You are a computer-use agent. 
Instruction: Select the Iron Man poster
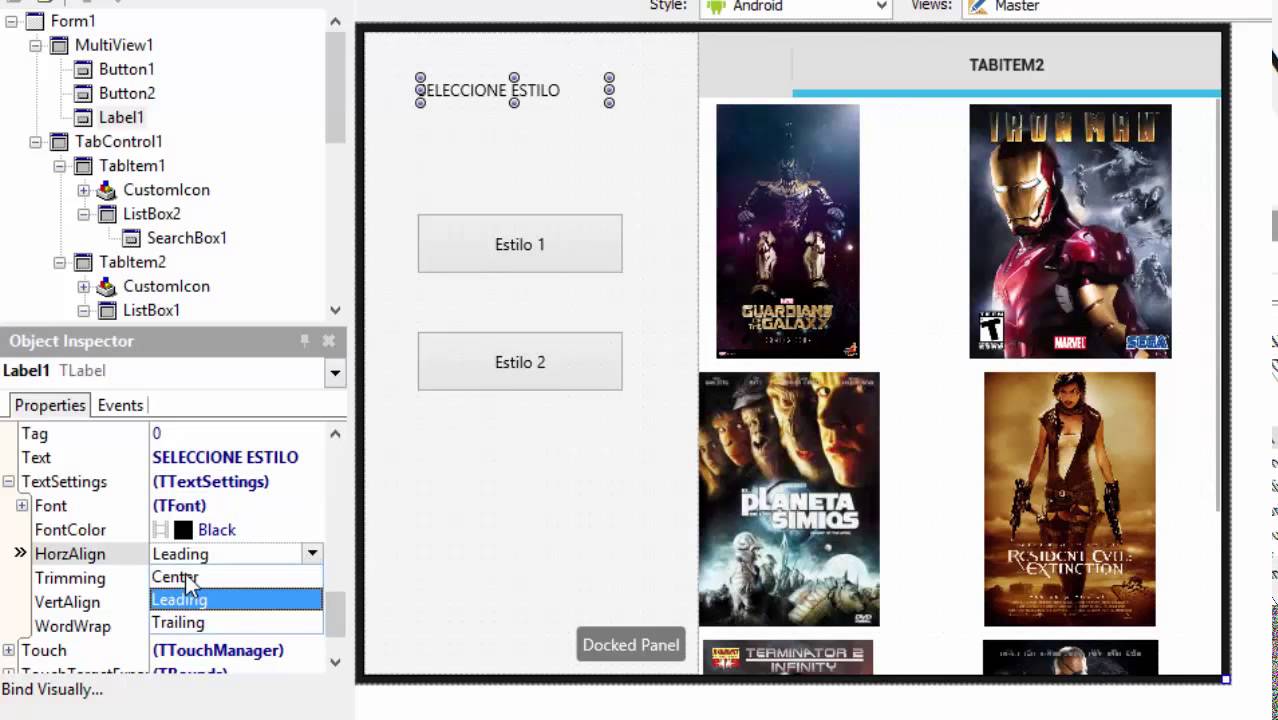1070,231
